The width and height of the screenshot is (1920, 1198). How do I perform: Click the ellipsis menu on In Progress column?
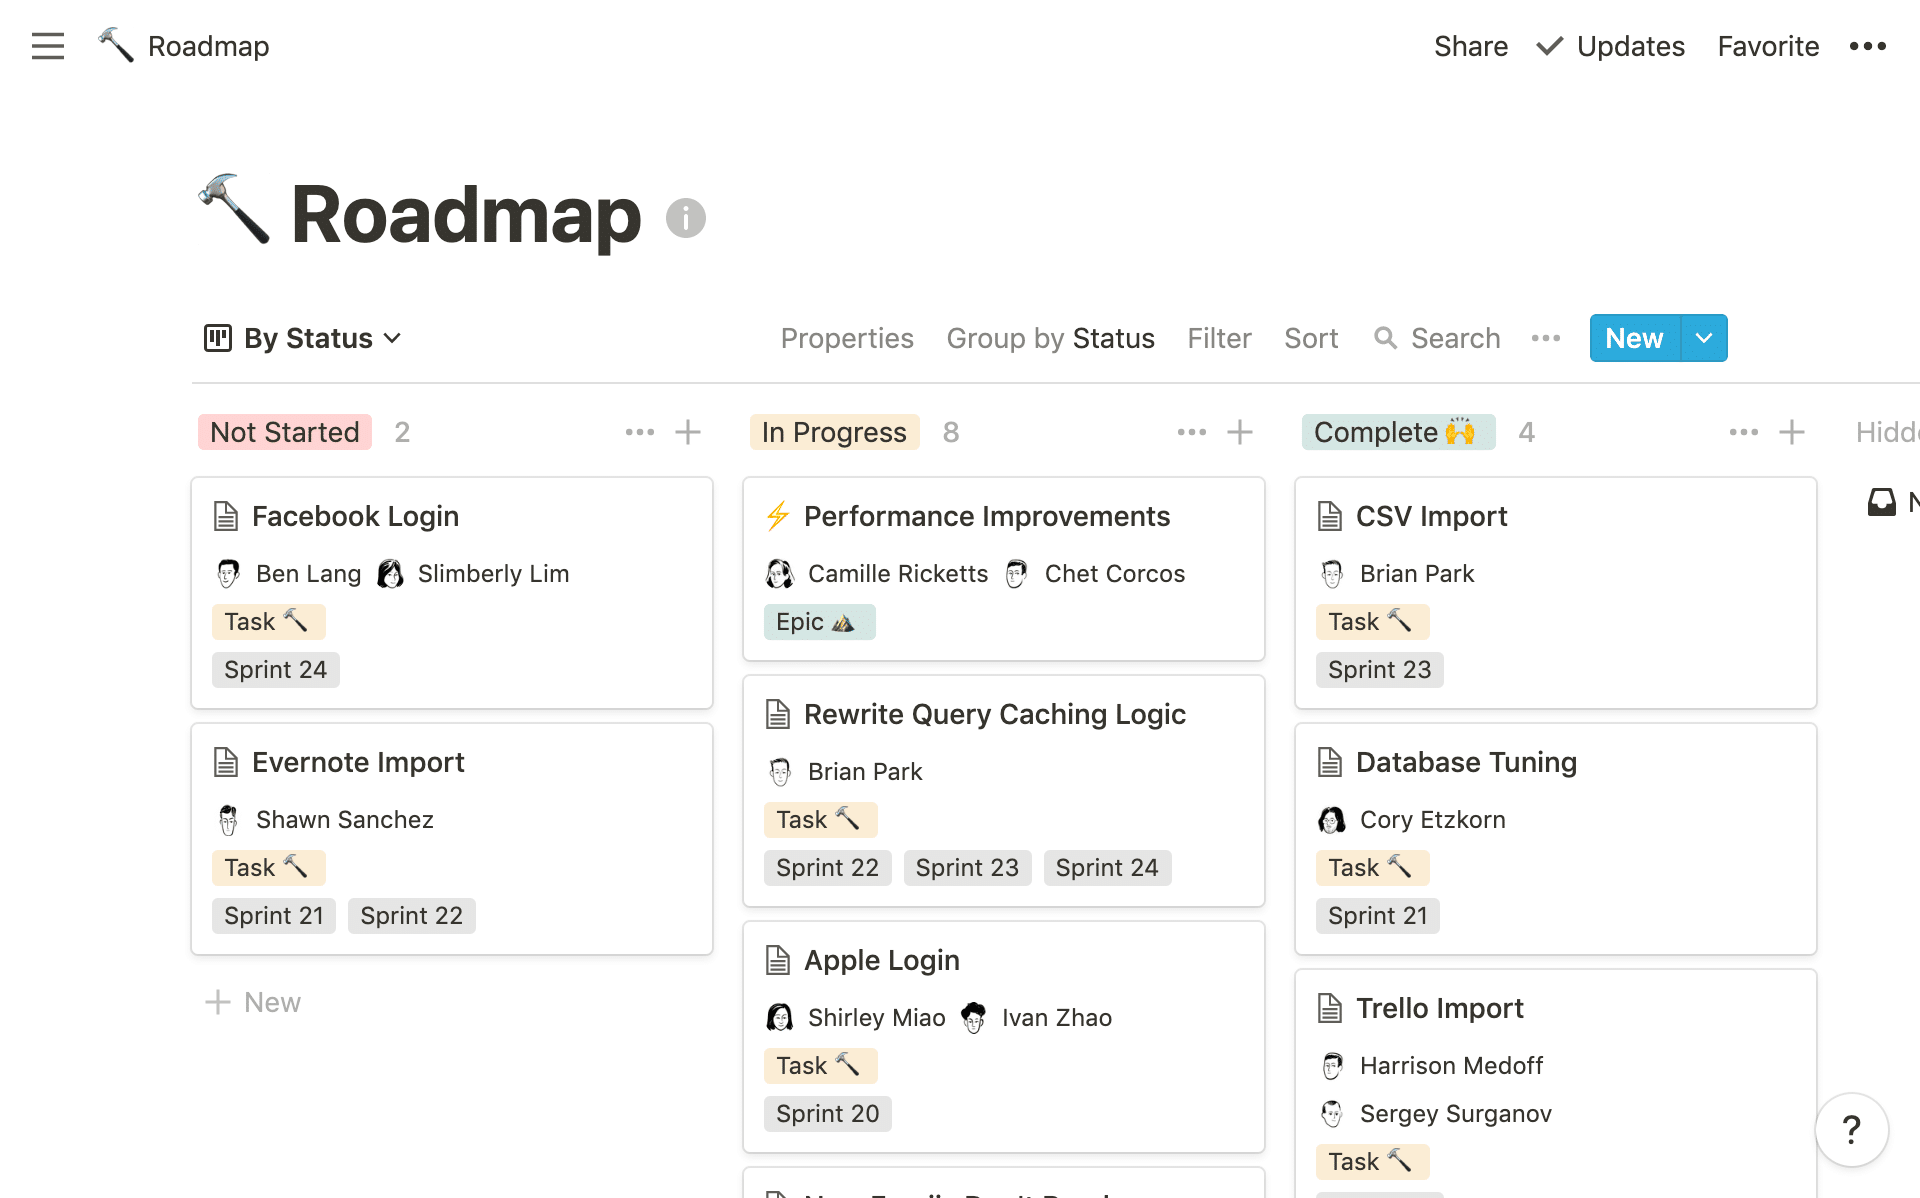[1193, 432]
